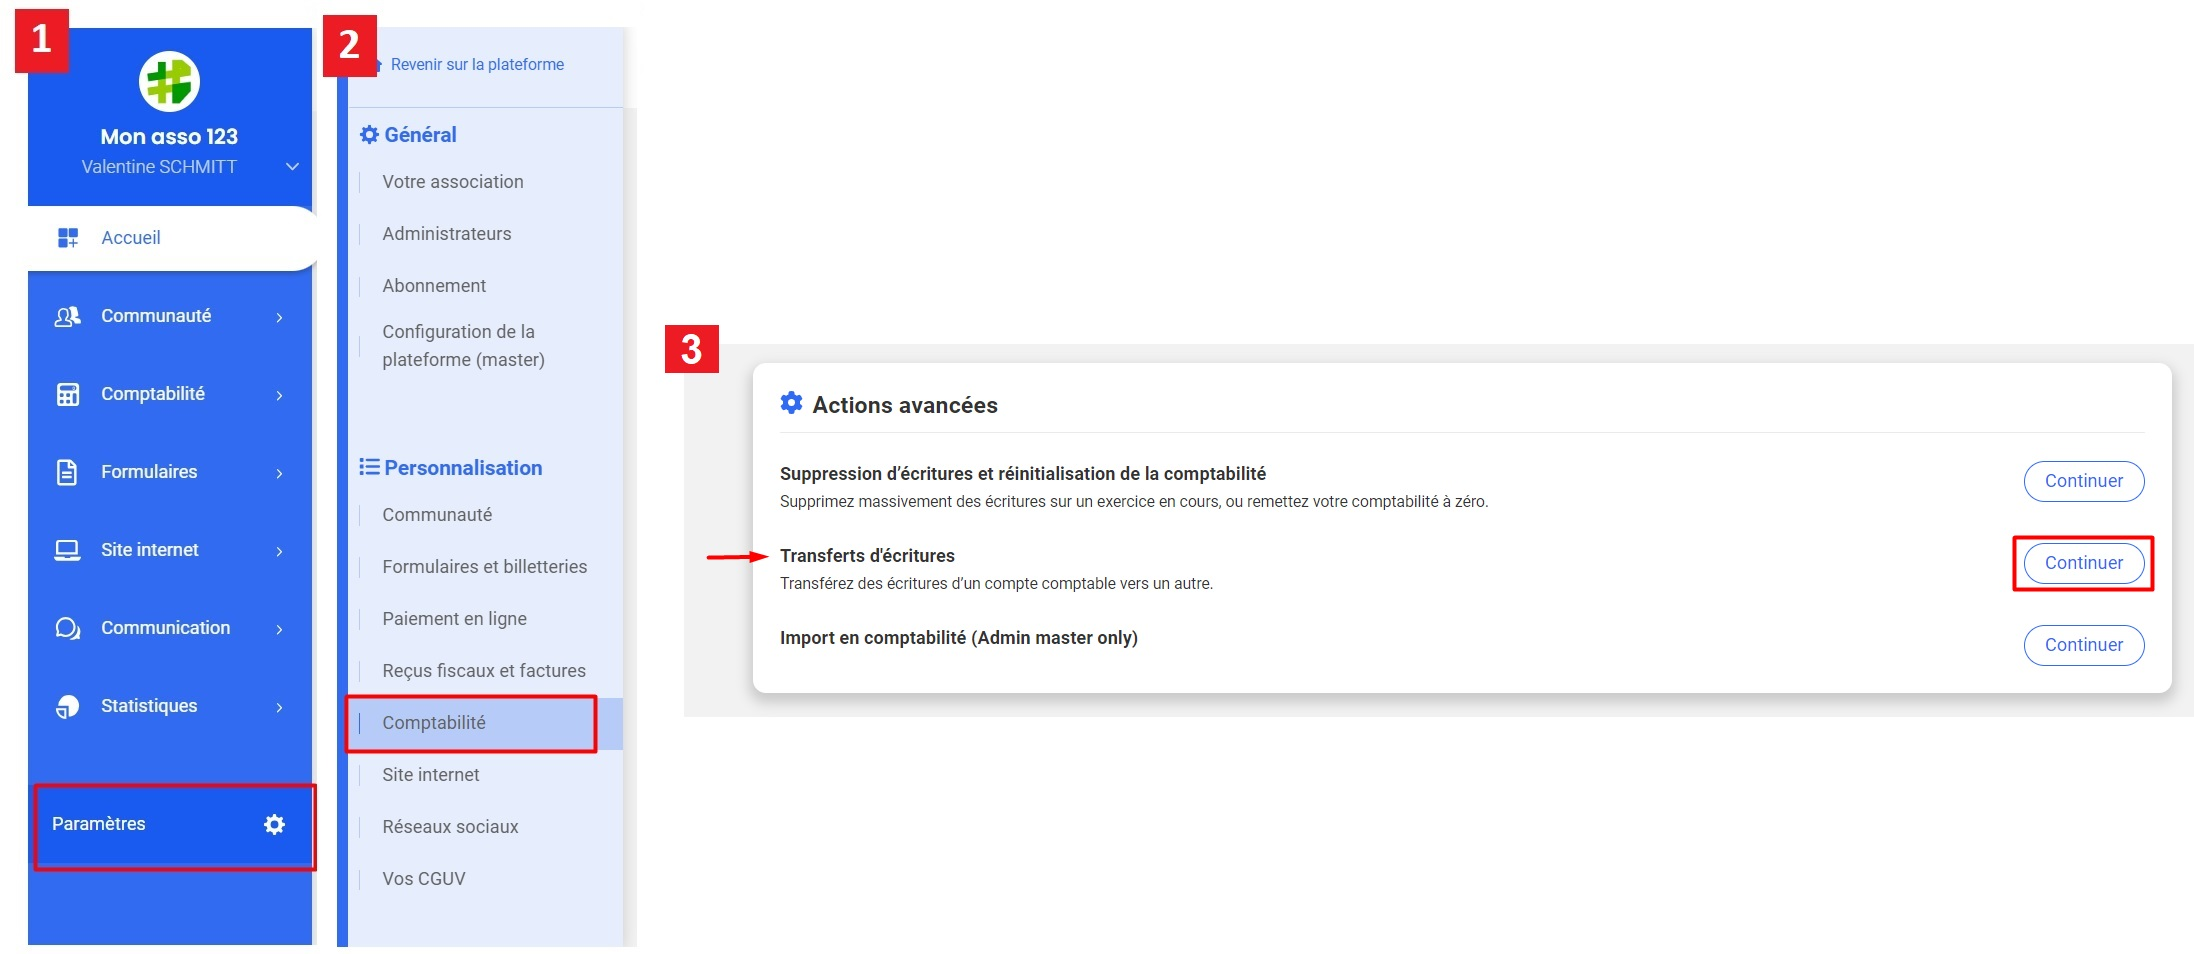
Task: Click the Formulaires document icon
Action: [x=67, y=472]
